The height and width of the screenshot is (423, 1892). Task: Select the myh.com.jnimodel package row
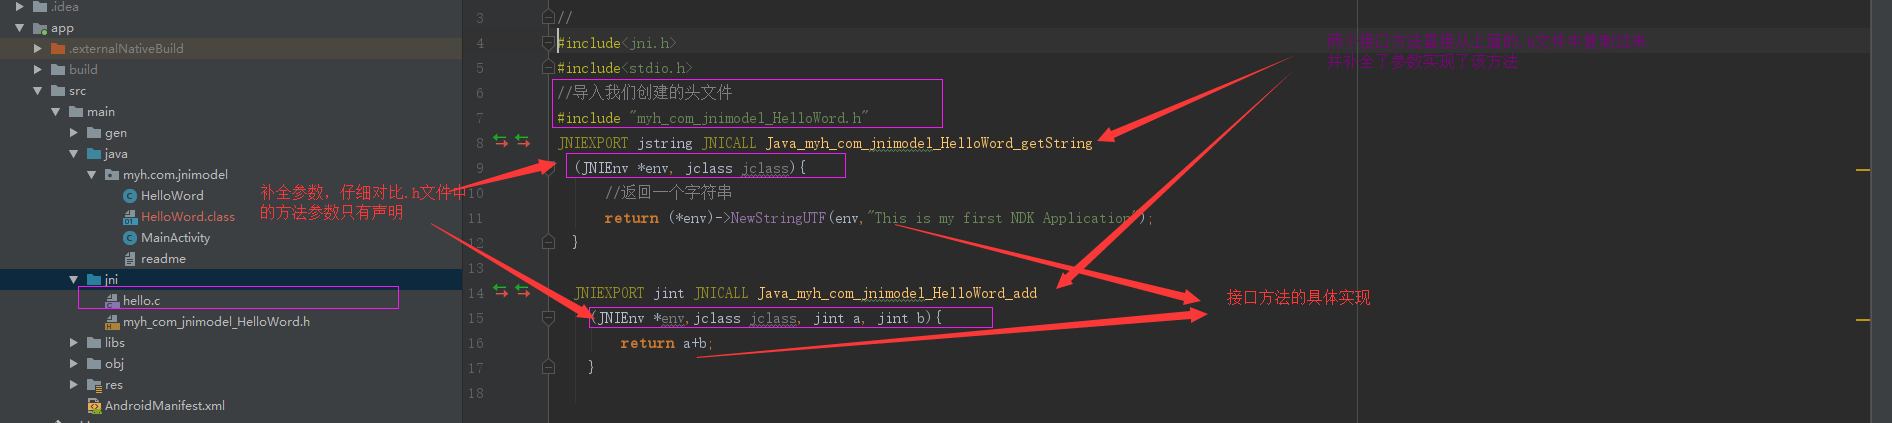231,175
